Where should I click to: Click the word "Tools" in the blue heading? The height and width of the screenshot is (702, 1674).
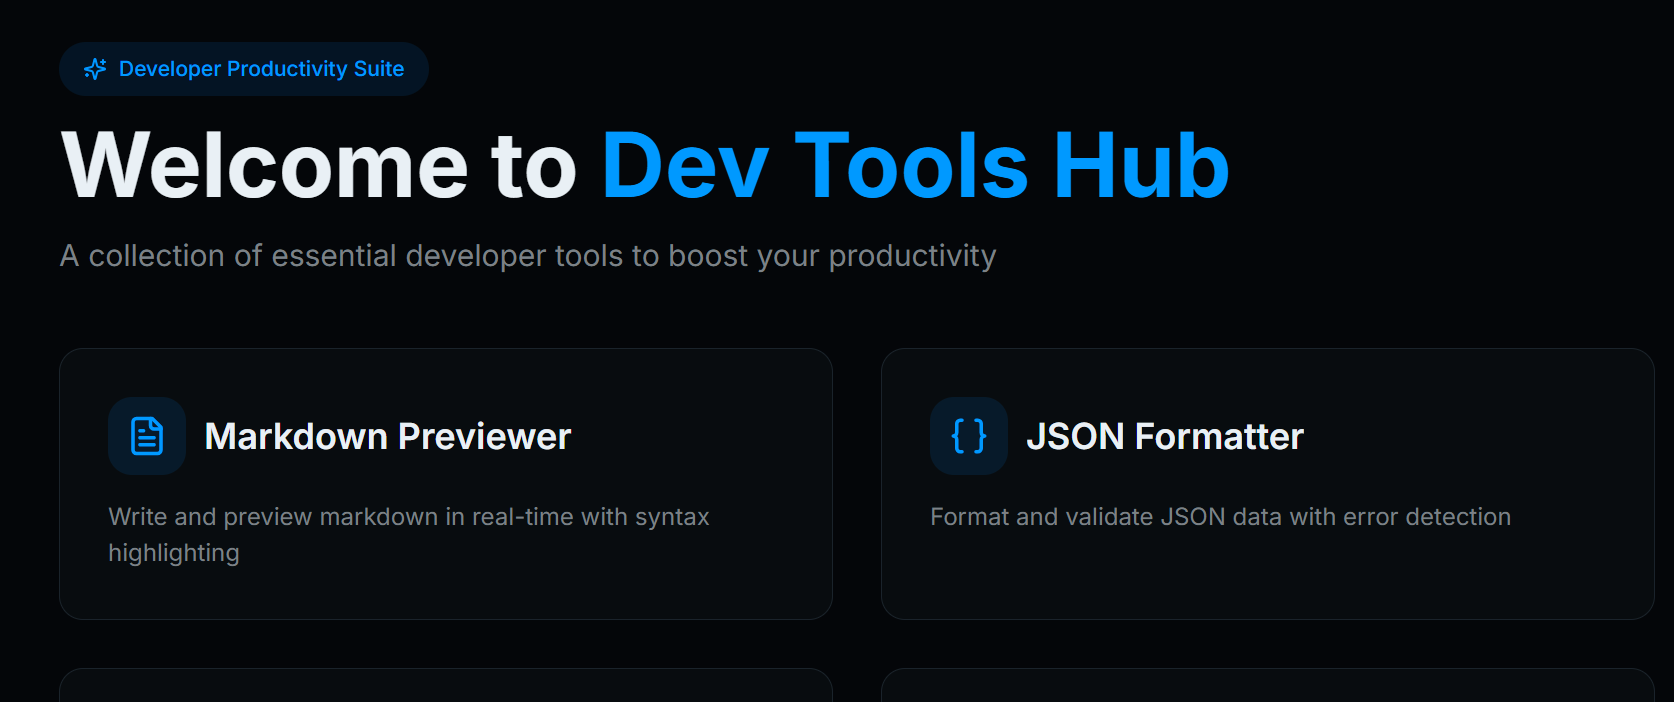click(911, 166)
